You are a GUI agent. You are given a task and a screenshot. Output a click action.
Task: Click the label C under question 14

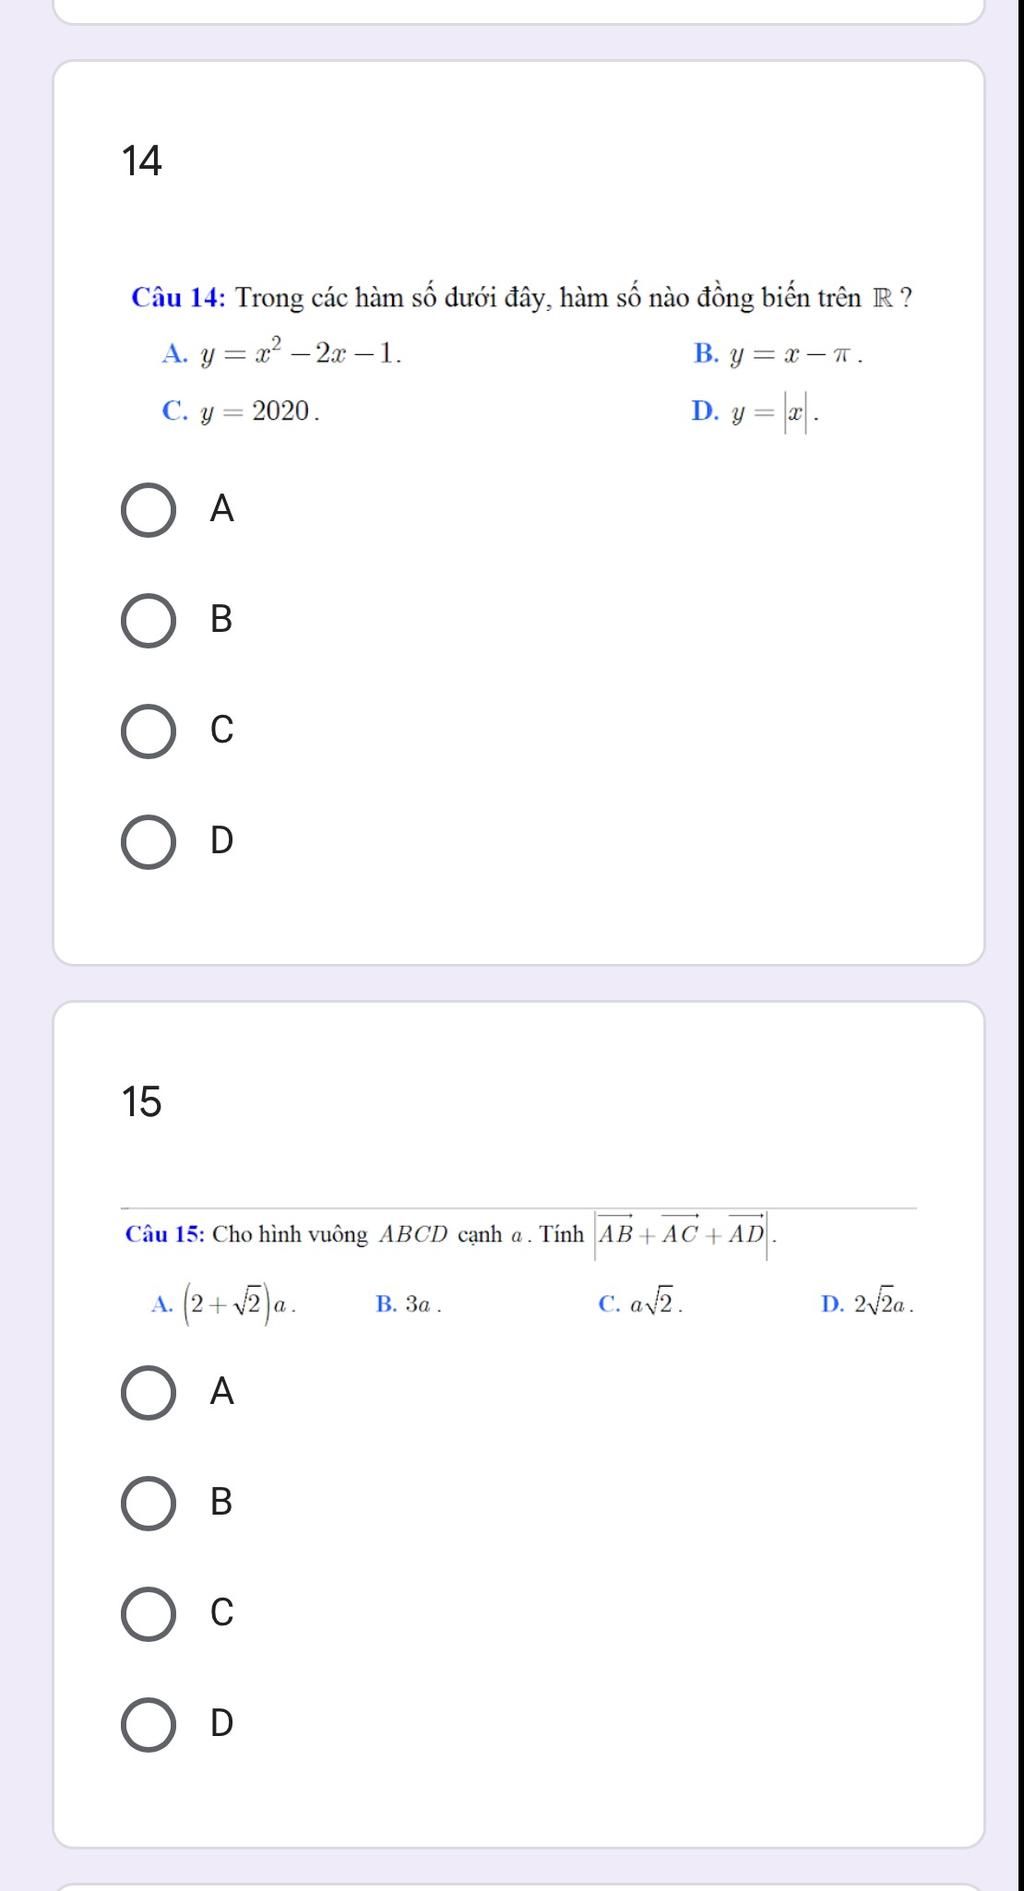pos(222,731)
